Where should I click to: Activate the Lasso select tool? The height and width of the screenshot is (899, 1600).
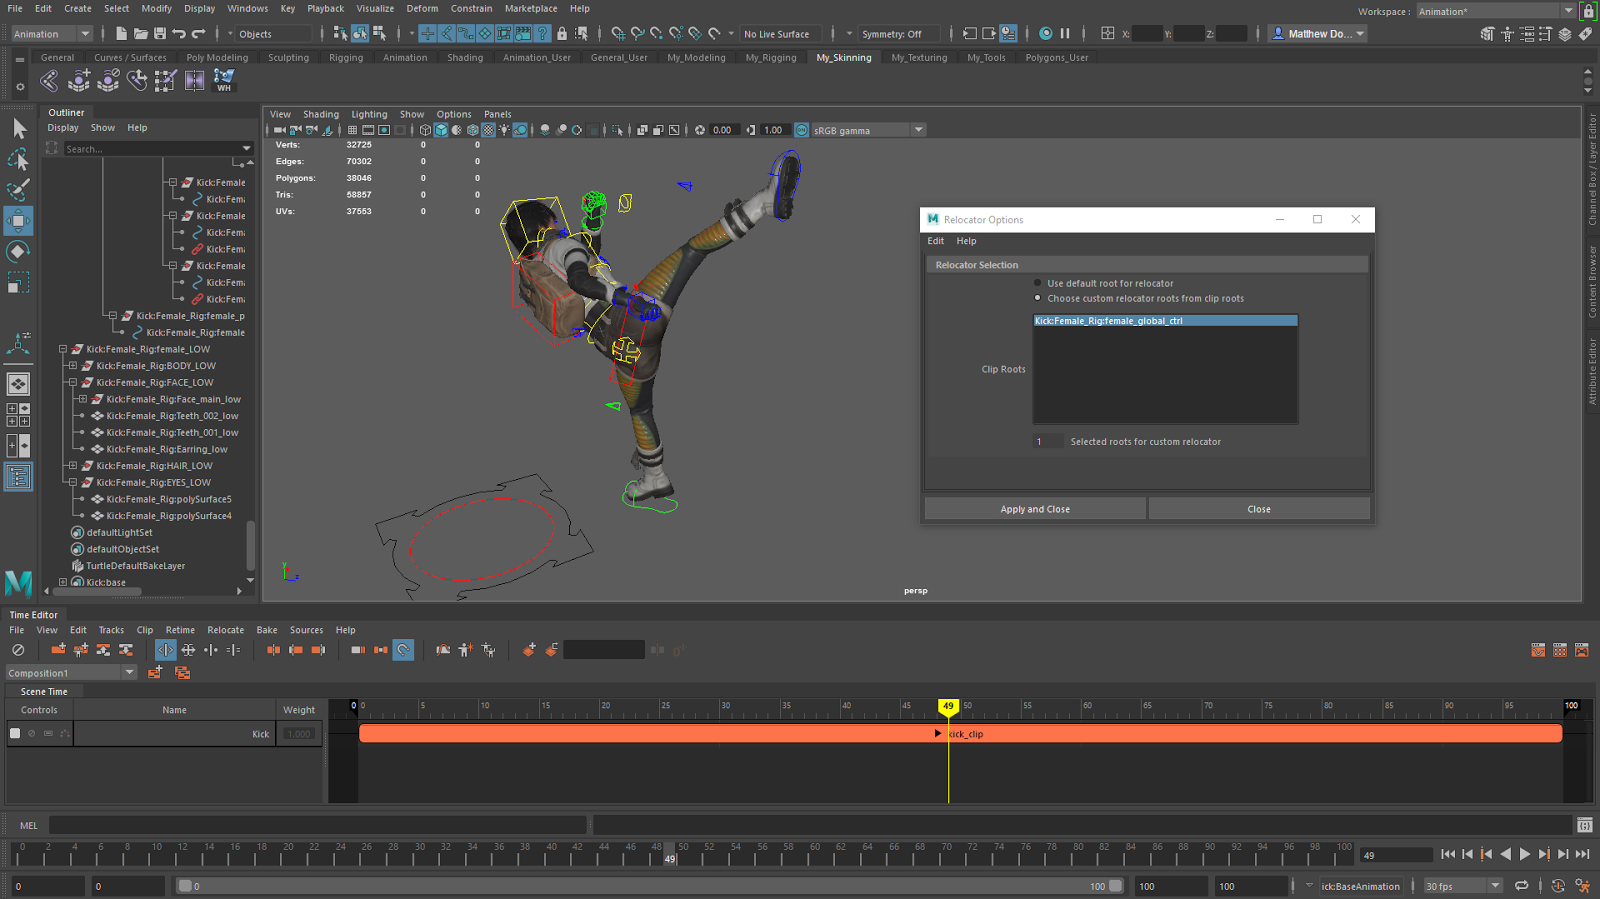[18, 159]
